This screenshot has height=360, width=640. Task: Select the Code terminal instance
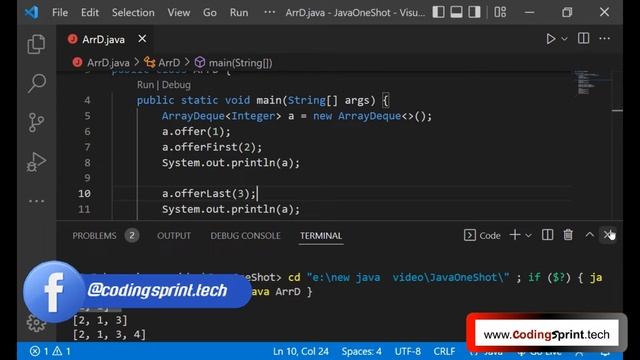click(x=482, y=235)
